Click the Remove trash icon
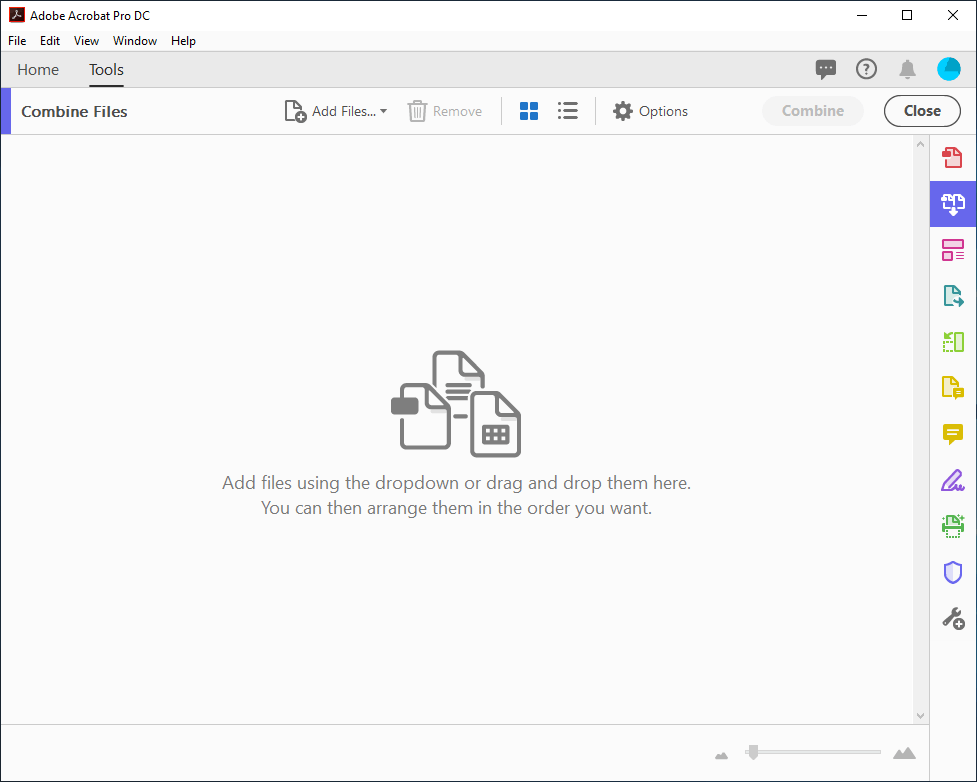 click(417, 112)
